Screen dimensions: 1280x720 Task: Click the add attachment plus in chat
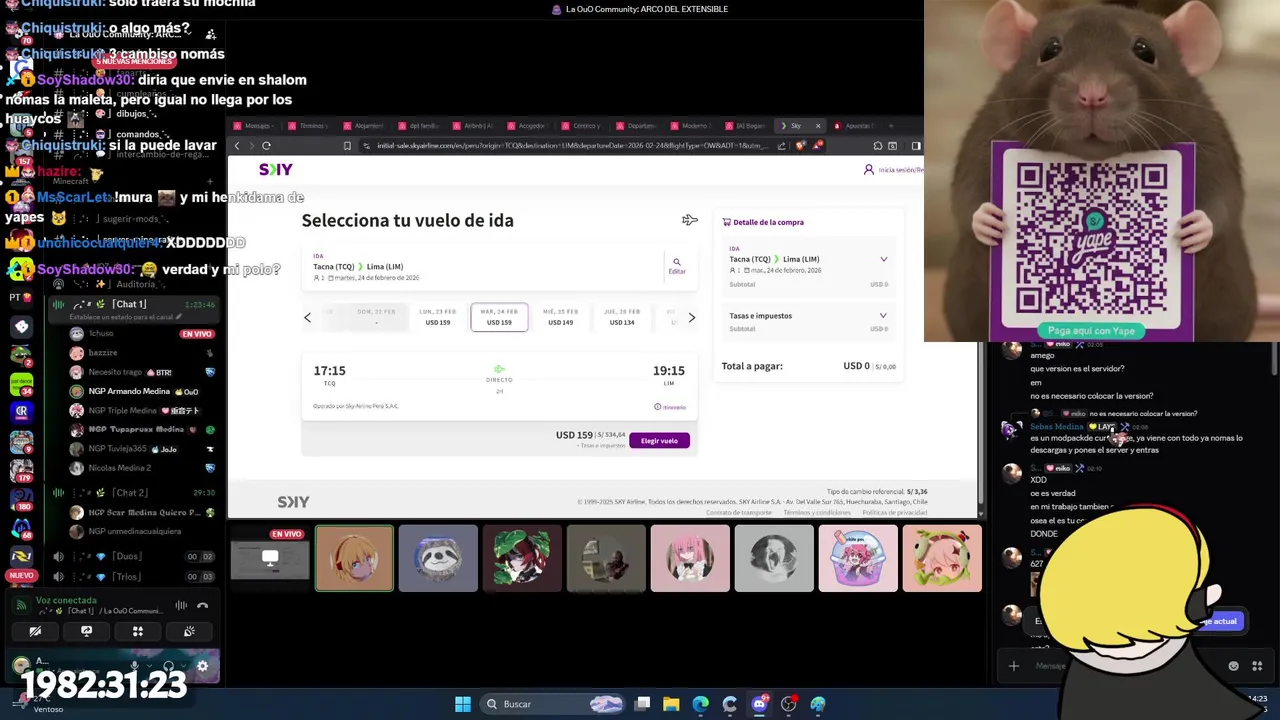click(x=1014, y=666)
